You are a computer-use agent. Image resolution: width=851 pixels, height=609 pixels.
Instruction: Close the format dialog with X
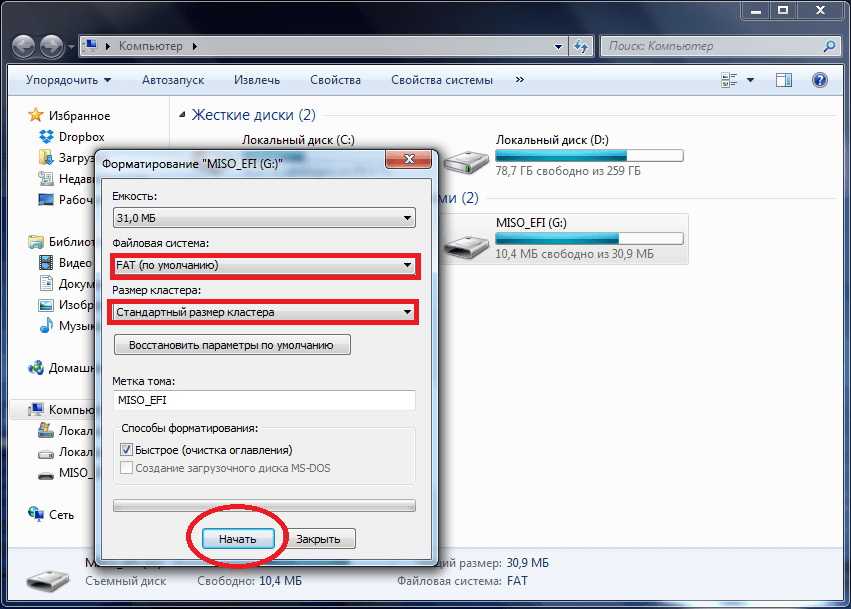(409, 158)
